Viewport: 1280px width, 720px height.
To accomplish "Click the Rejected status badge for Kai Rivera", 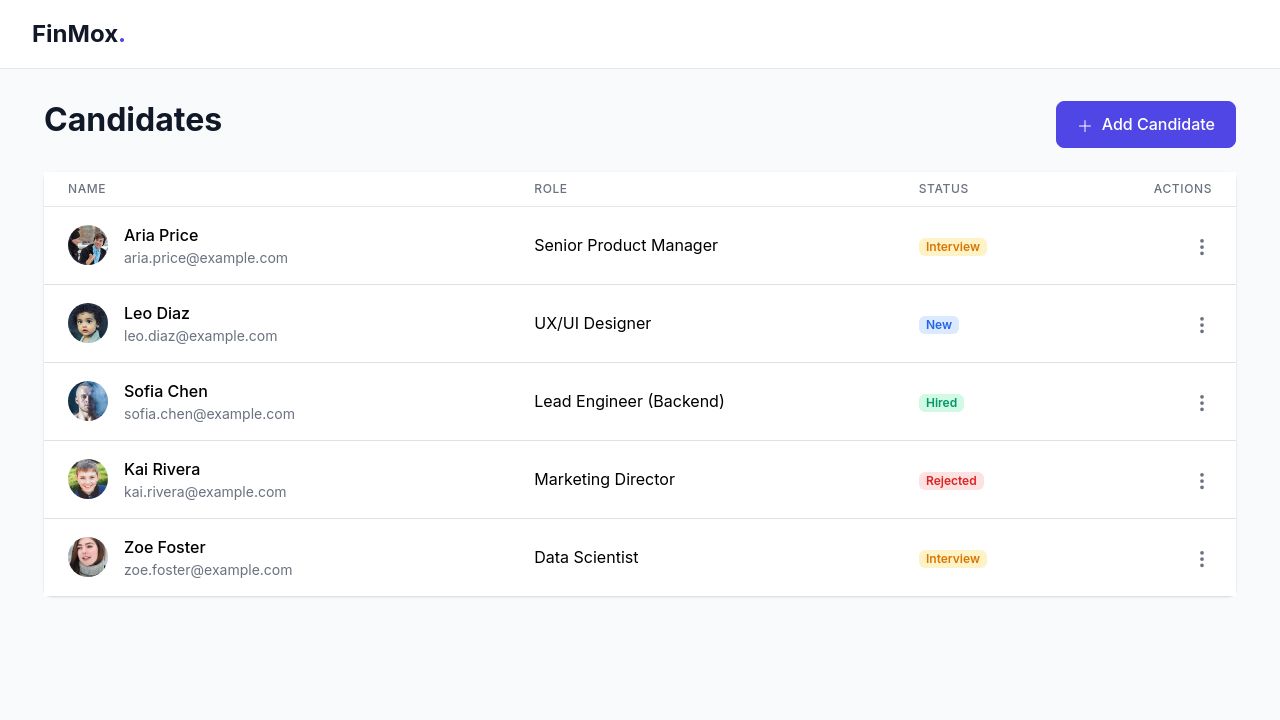I will [x=951, y=481].
